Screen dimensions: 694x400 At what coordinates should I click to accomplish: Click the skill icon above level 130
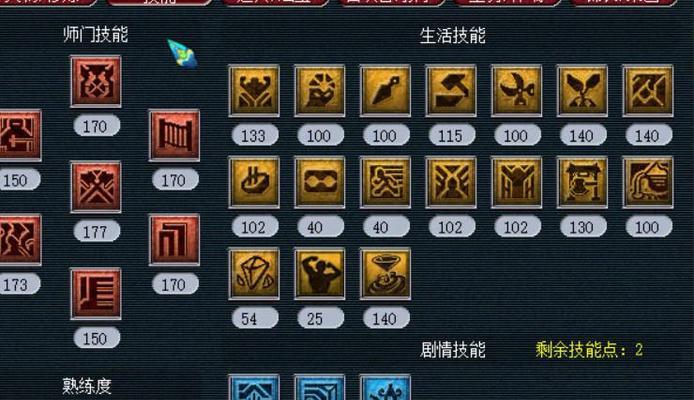point(582,182)
